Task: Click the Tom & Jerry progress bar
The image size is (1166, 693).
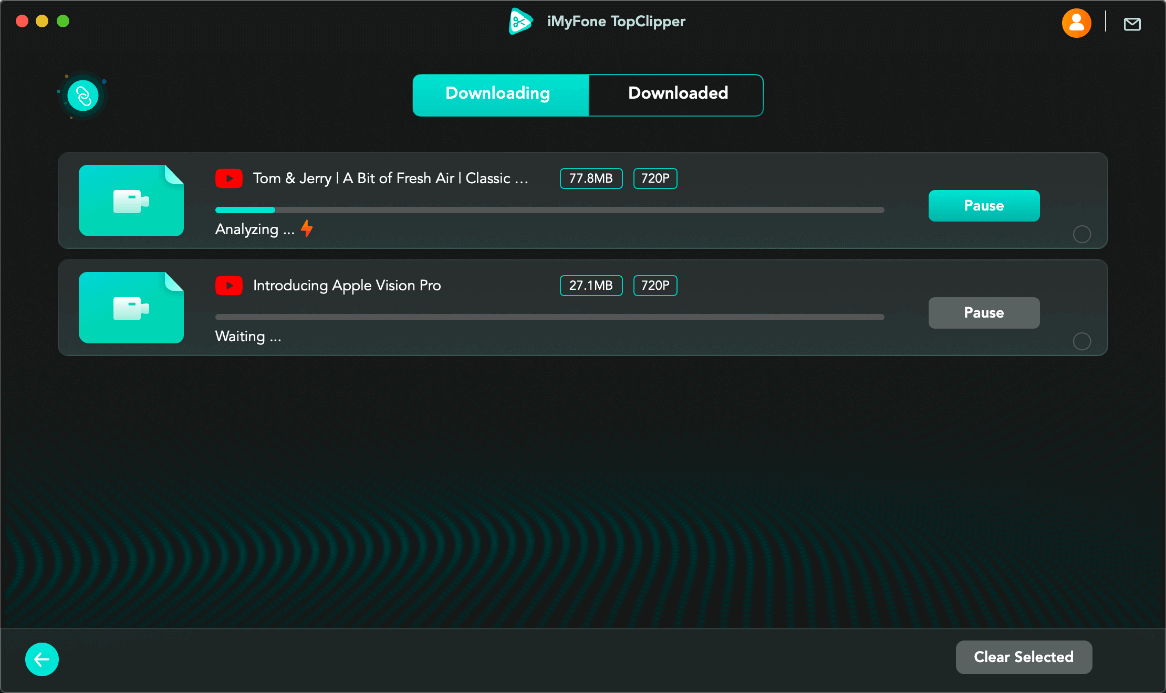Action: point(549,210)
